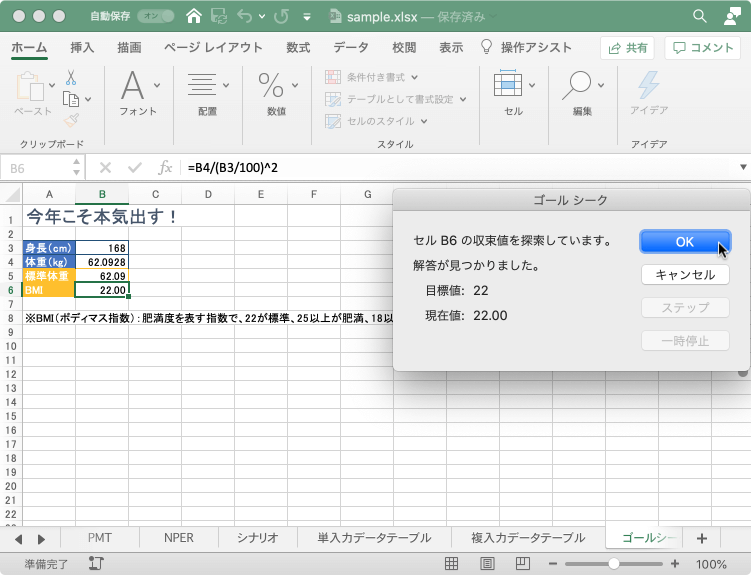Click the home icon in title bar
751x575 pixels.
194,16
